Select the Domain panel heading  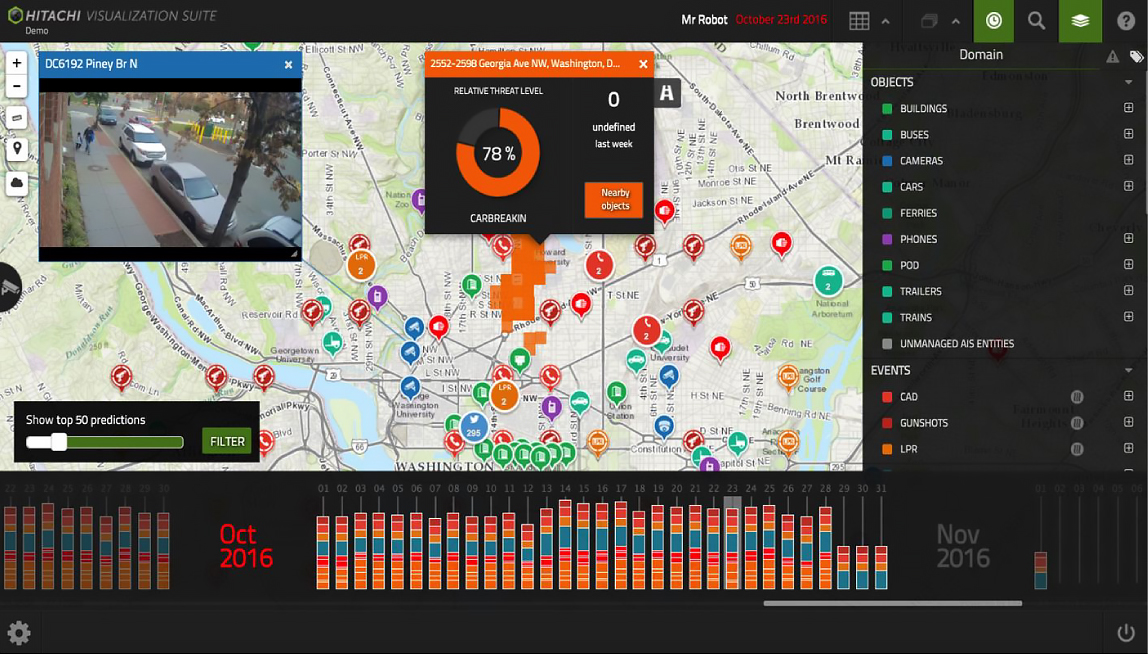981,55
